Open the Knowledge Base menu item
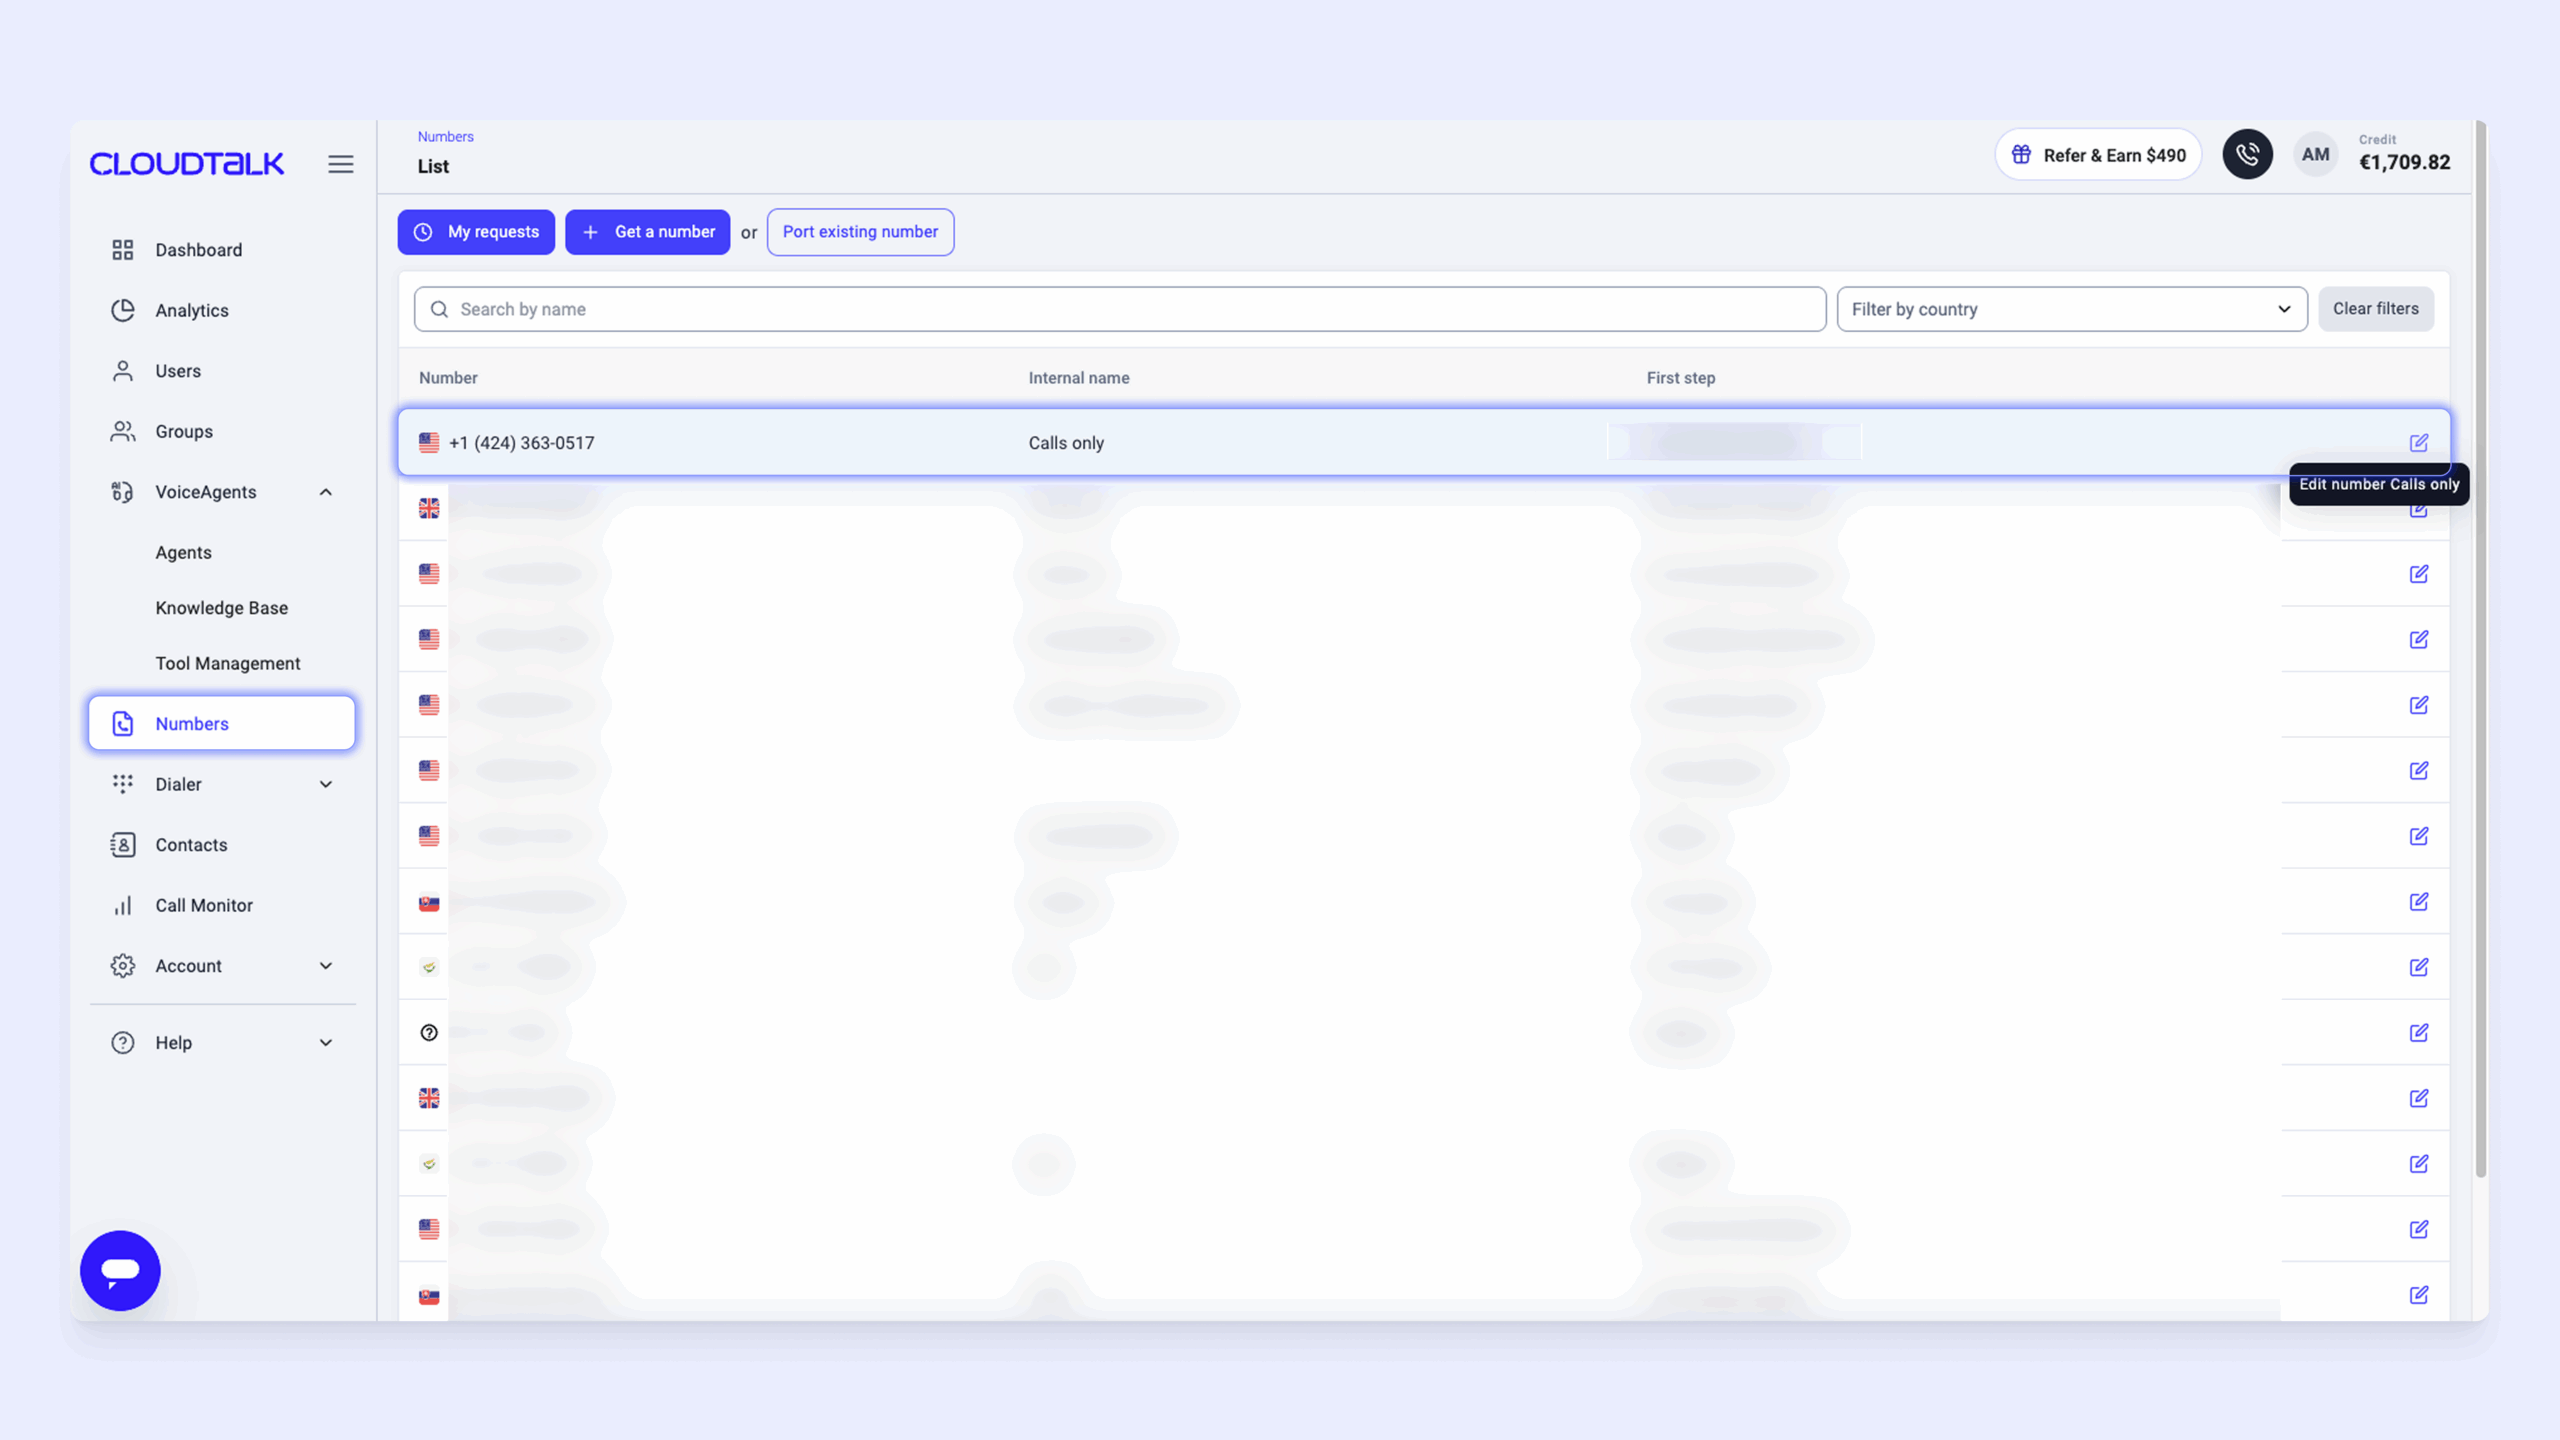This screenshot has height=1440, width=2560. coord(221,608)
